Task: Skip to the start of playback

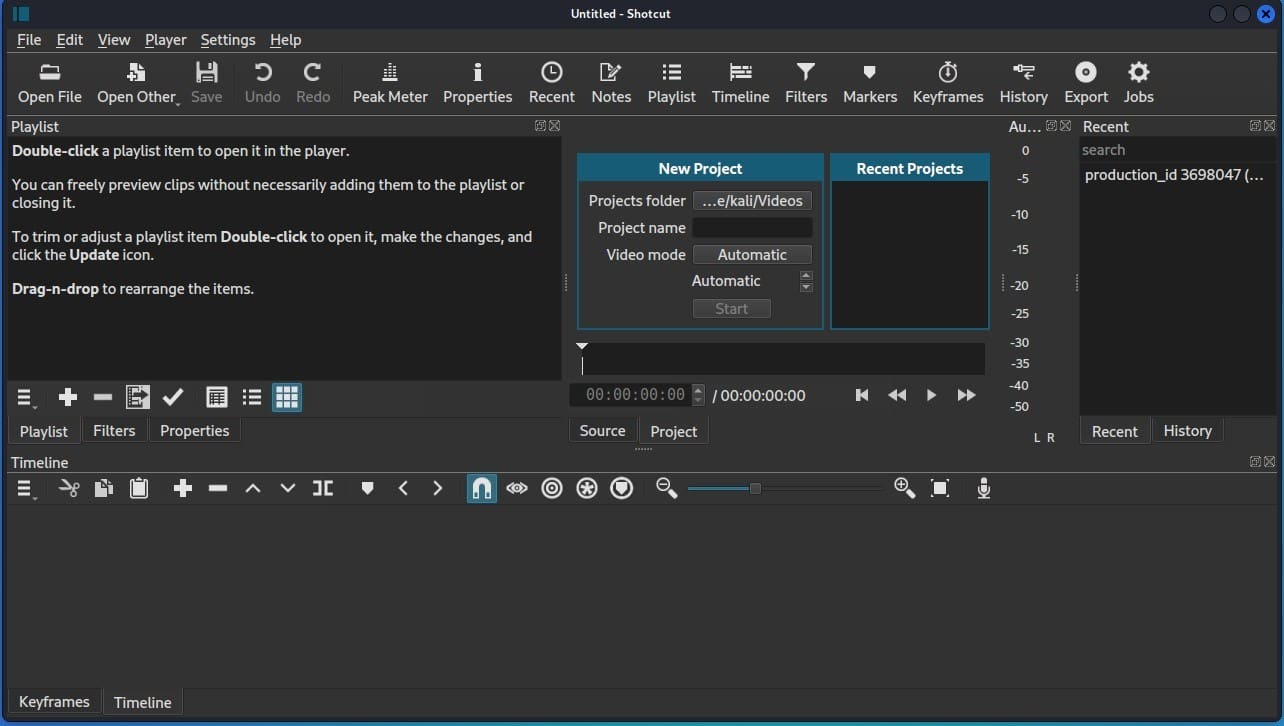Action: 862,395
